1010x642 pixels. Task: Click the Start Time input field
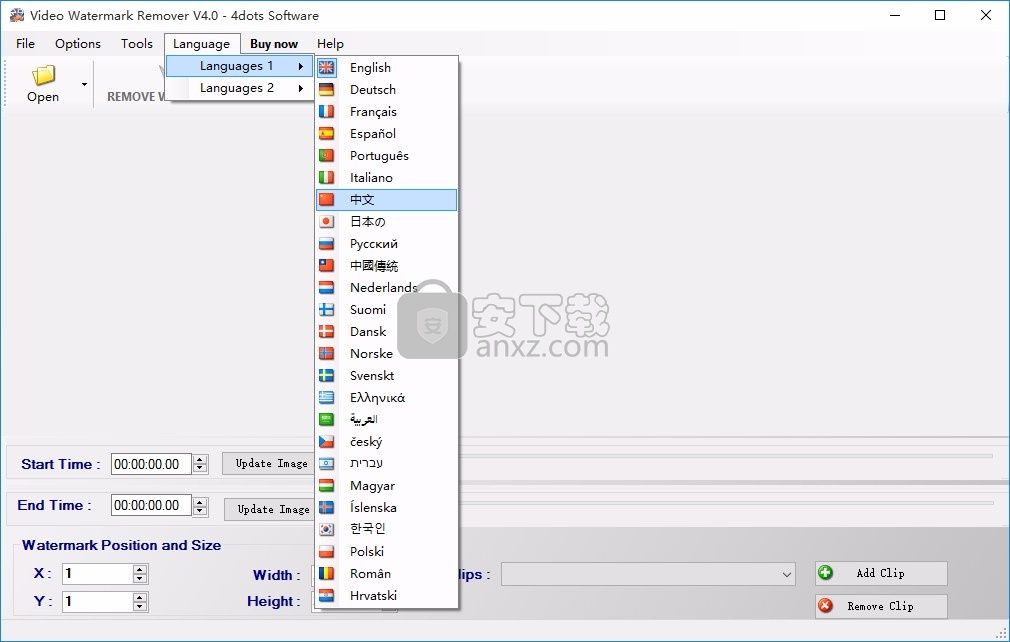151,464
